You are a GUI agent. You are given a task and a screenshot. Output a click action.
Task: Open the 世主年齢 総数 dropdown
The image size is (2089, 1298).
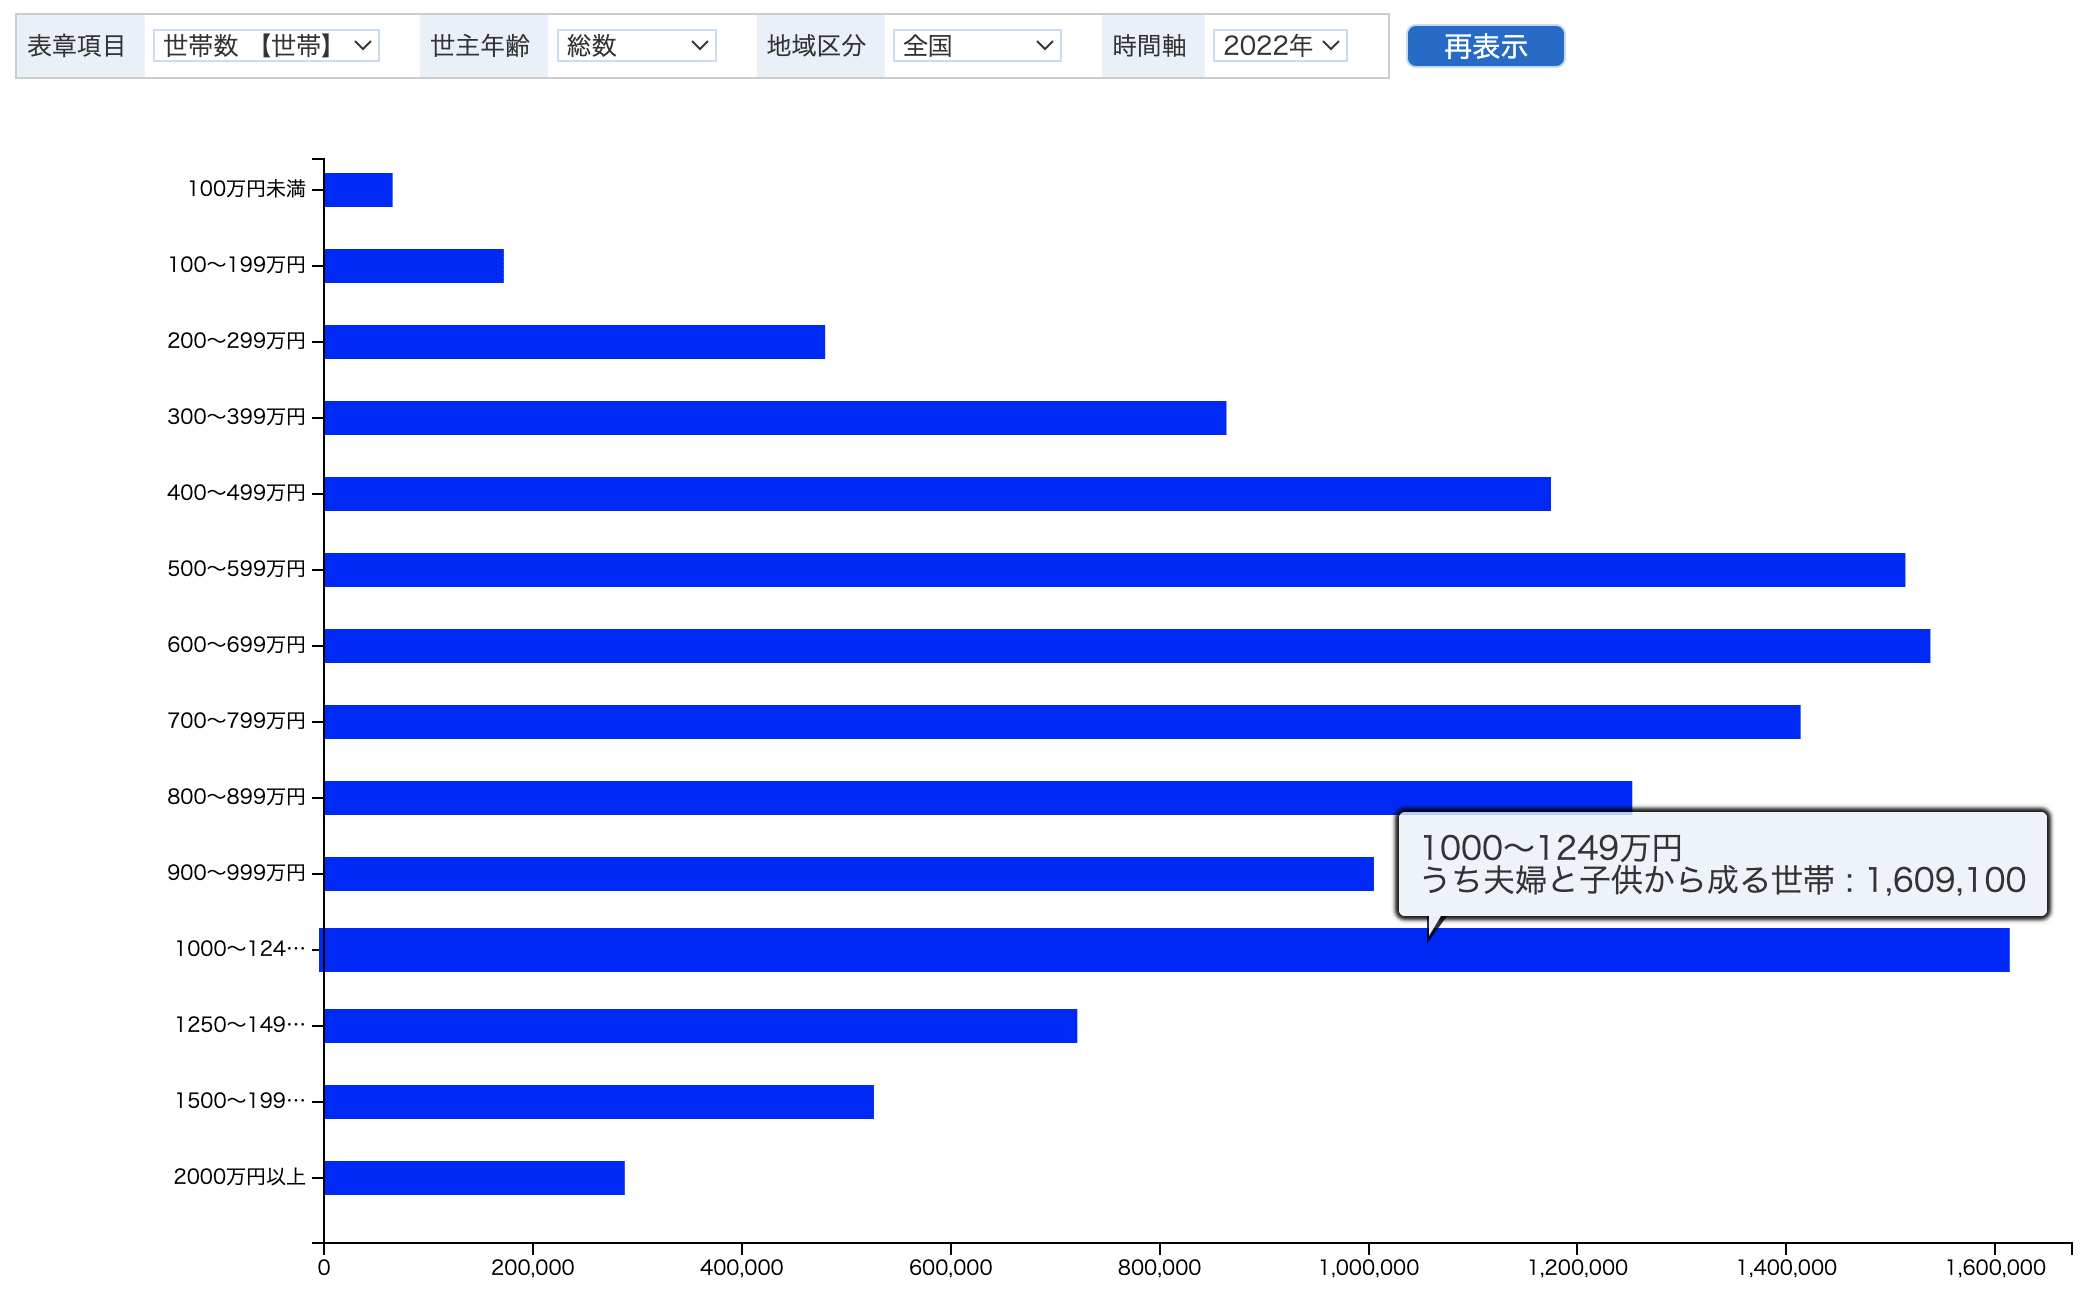point(636,46)
